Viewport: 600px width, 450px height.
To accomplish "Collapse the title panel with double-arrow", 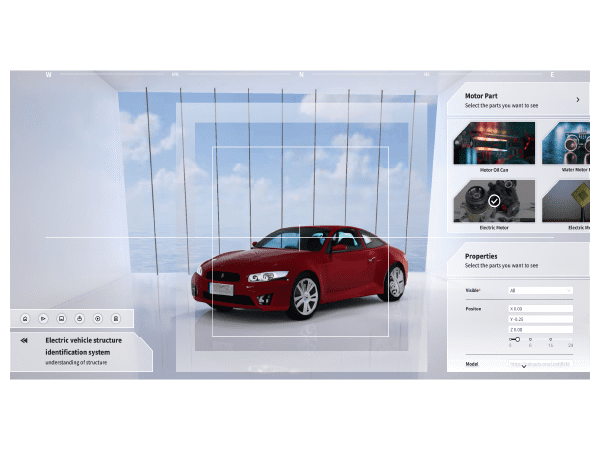I will pos(24,340).
